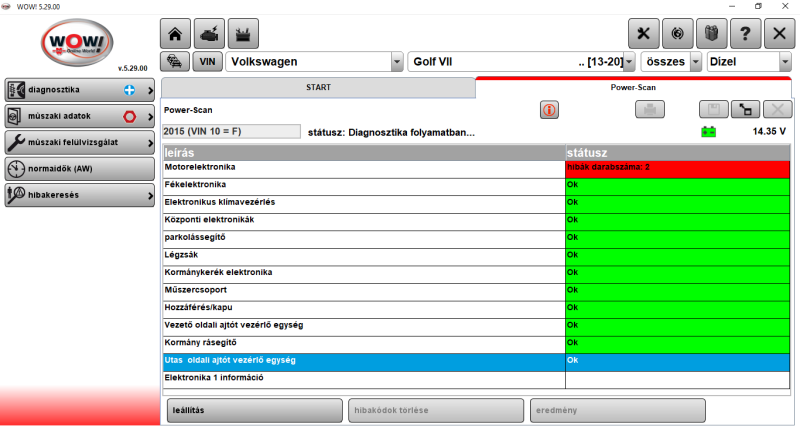Click Ok status of Fékelektronika
Image resolution: width=800 pixels, height=426 pixels.
[x=678, y=187]
